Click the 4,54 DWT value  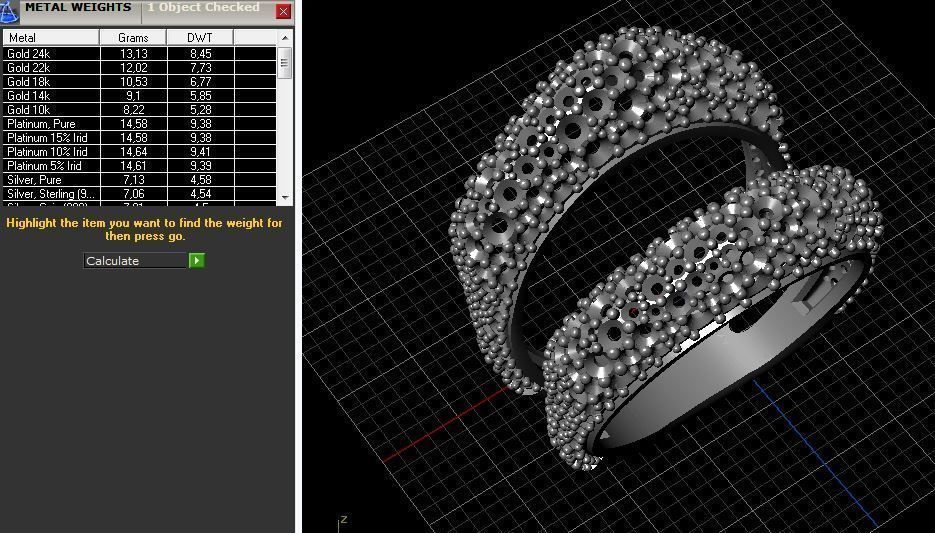[200, 194]
